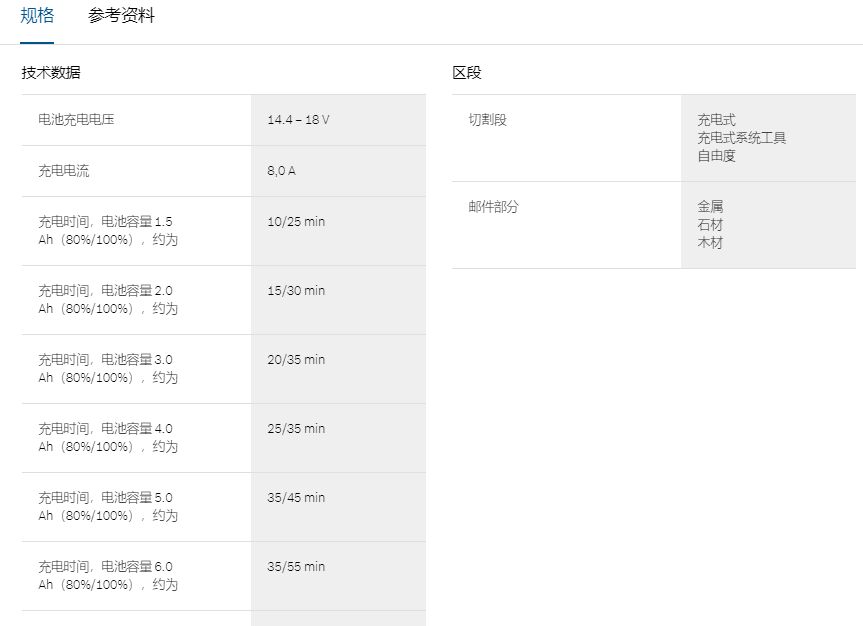
Task: Click the 邮件部分 row label
Action: point(494,206)
